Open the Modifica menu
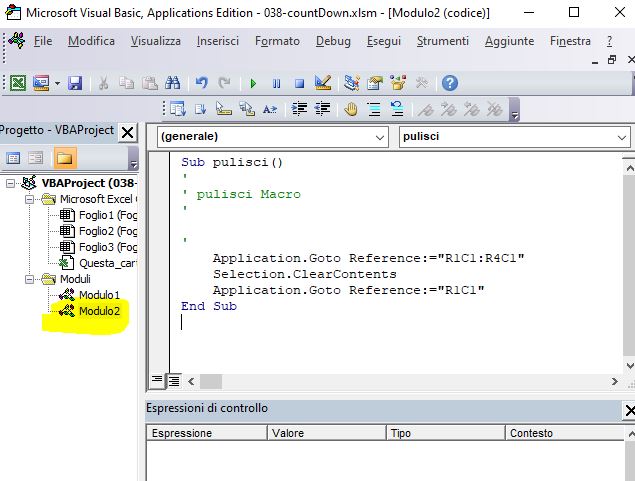 tap(91, 41)
